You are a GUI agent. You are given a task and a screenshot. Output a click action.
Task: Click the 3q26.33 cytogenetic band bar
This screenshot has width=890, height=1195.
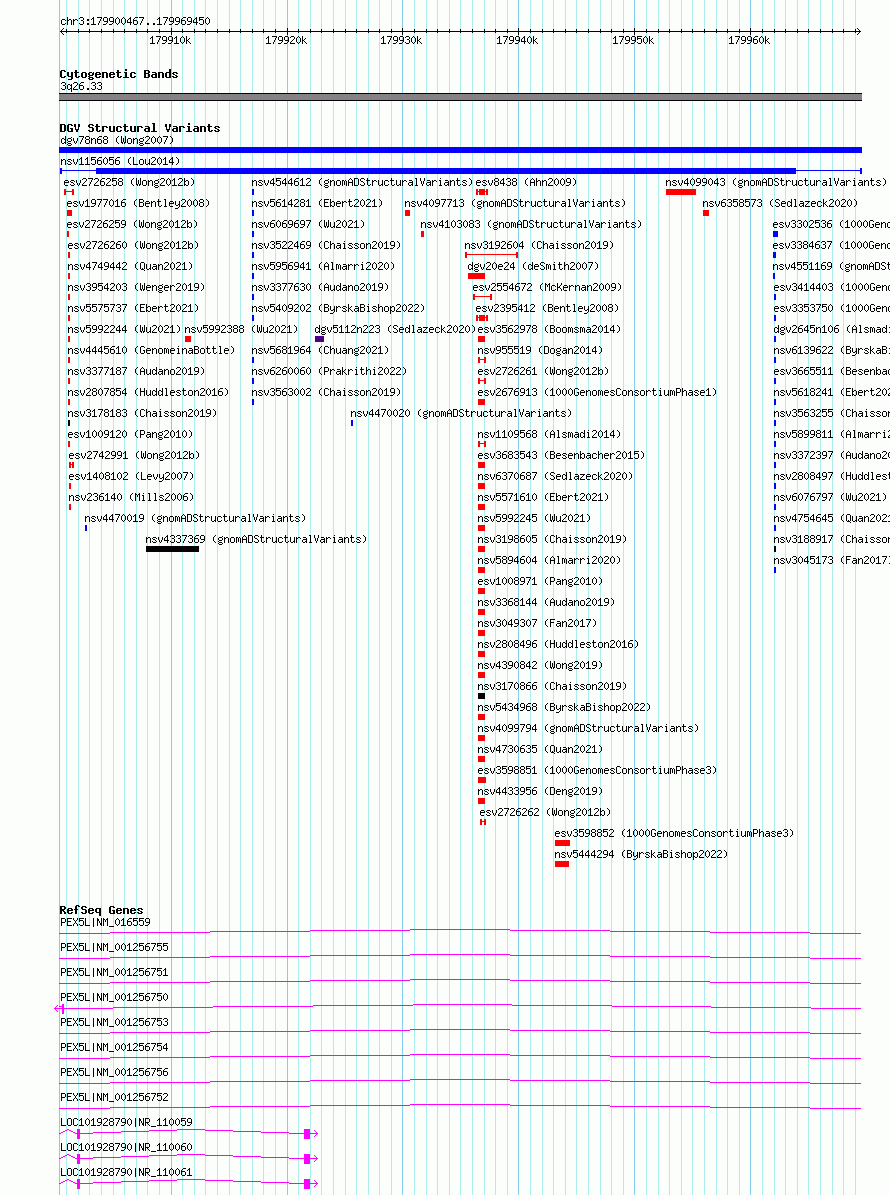pos(460,97)
